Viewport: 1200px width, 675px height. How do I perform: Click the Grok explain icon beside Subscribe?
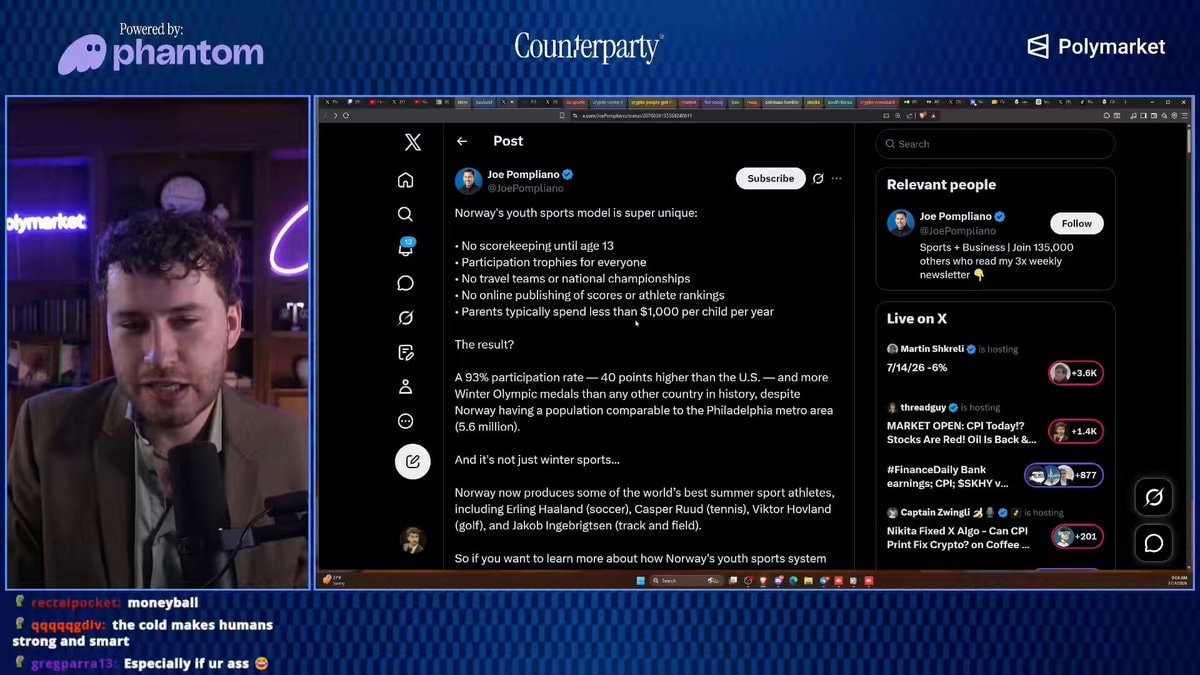[x=818, y=178]
